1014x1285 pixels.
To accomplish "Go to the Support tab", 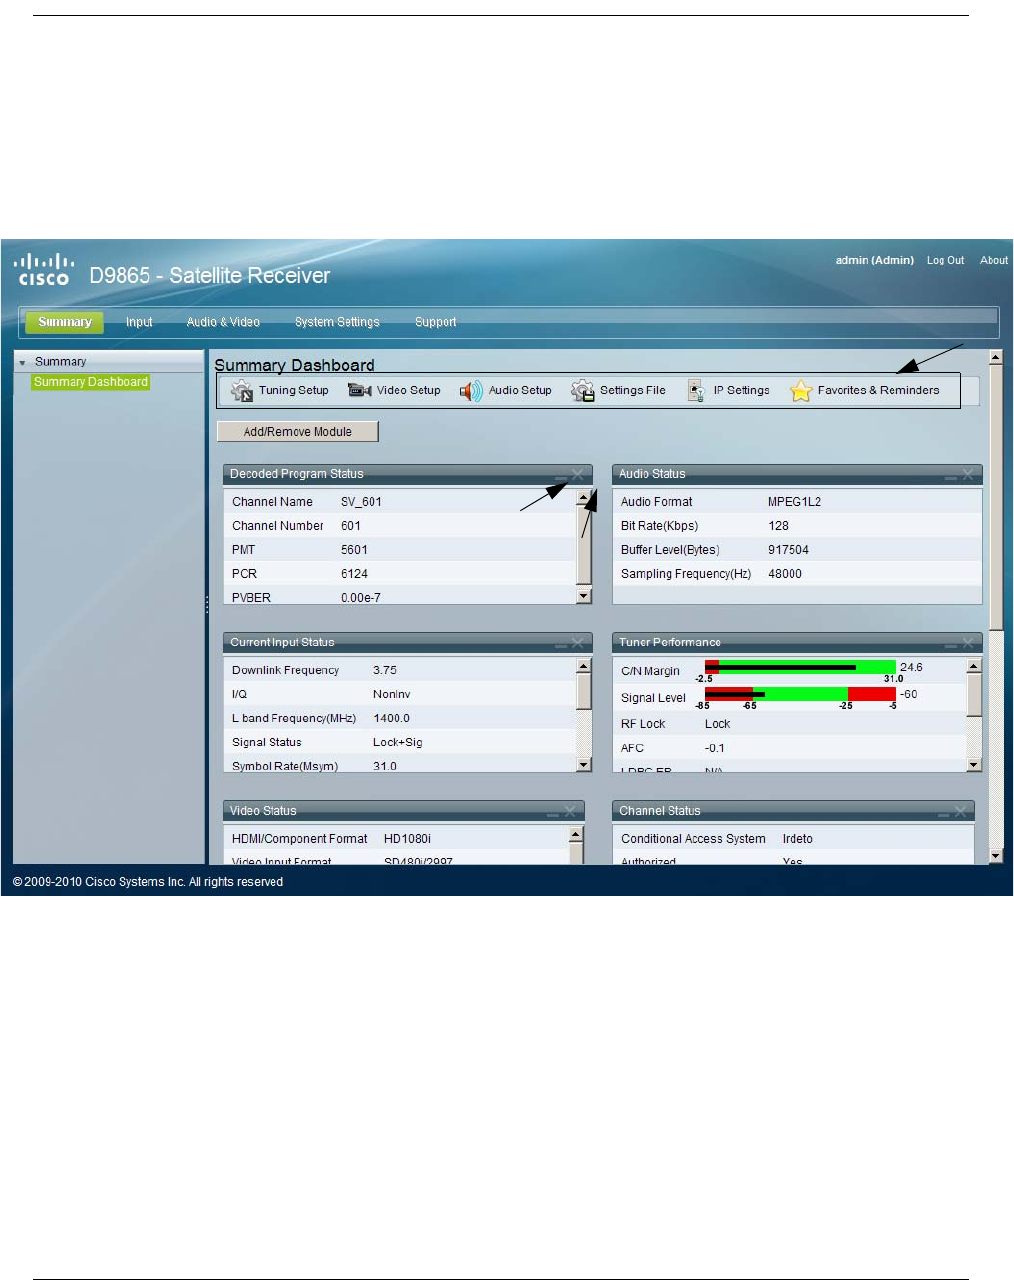I will click(435, 322).
